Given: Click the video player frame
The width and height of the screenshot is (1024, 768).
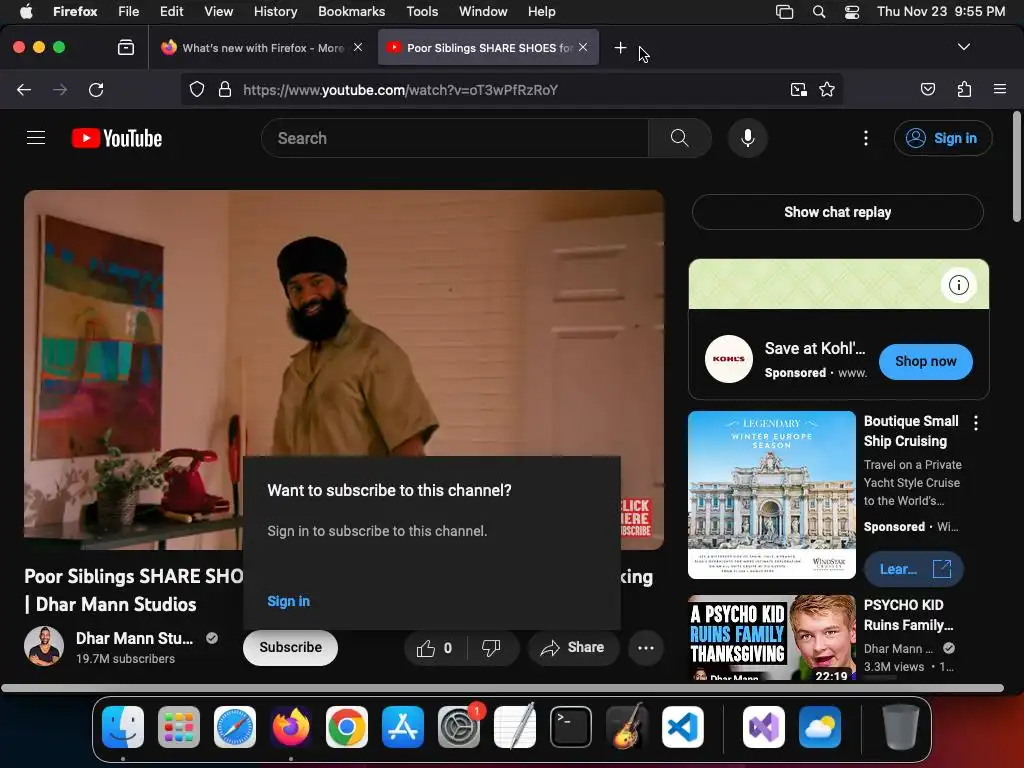Looking at the screenshot, I should [344, 370].
